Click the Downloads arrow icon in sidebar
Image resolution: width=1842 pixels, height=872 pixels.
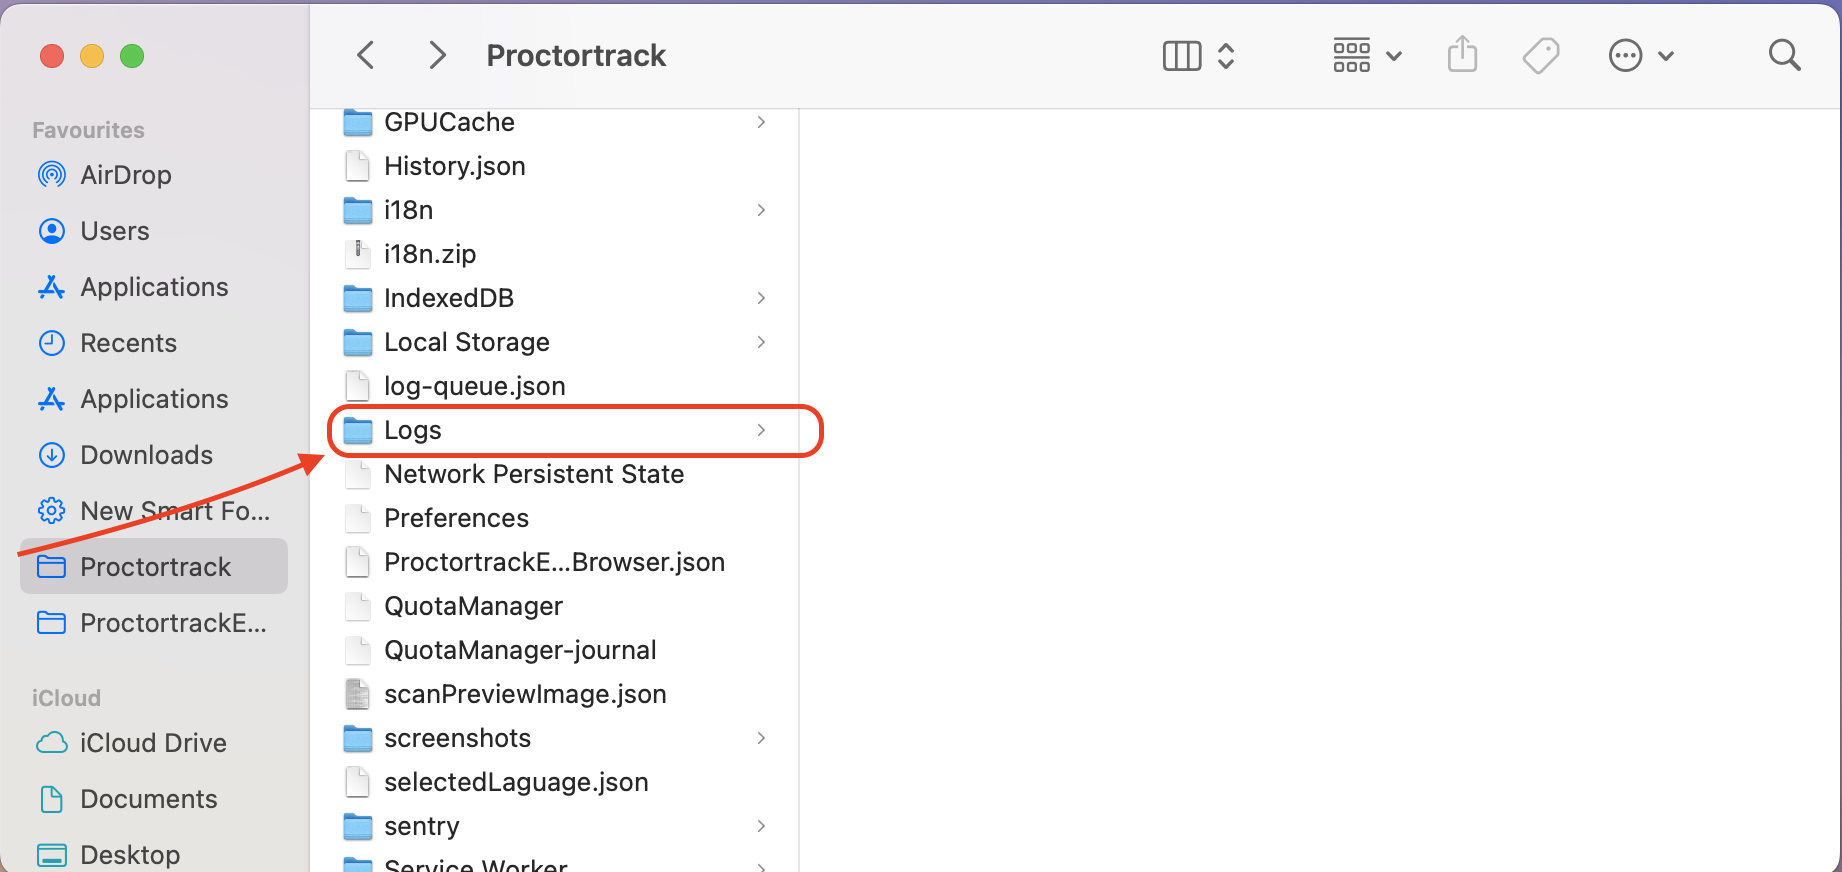point(52,455)
